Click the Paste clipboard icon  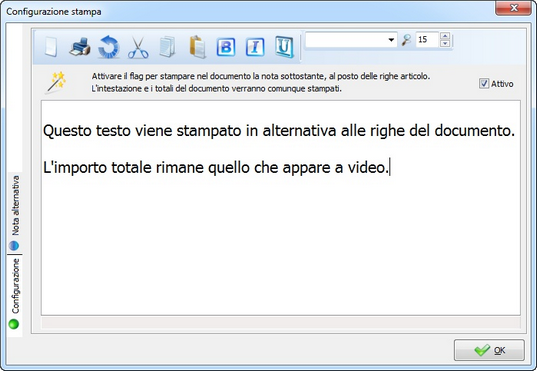click(x=198, y=47)
